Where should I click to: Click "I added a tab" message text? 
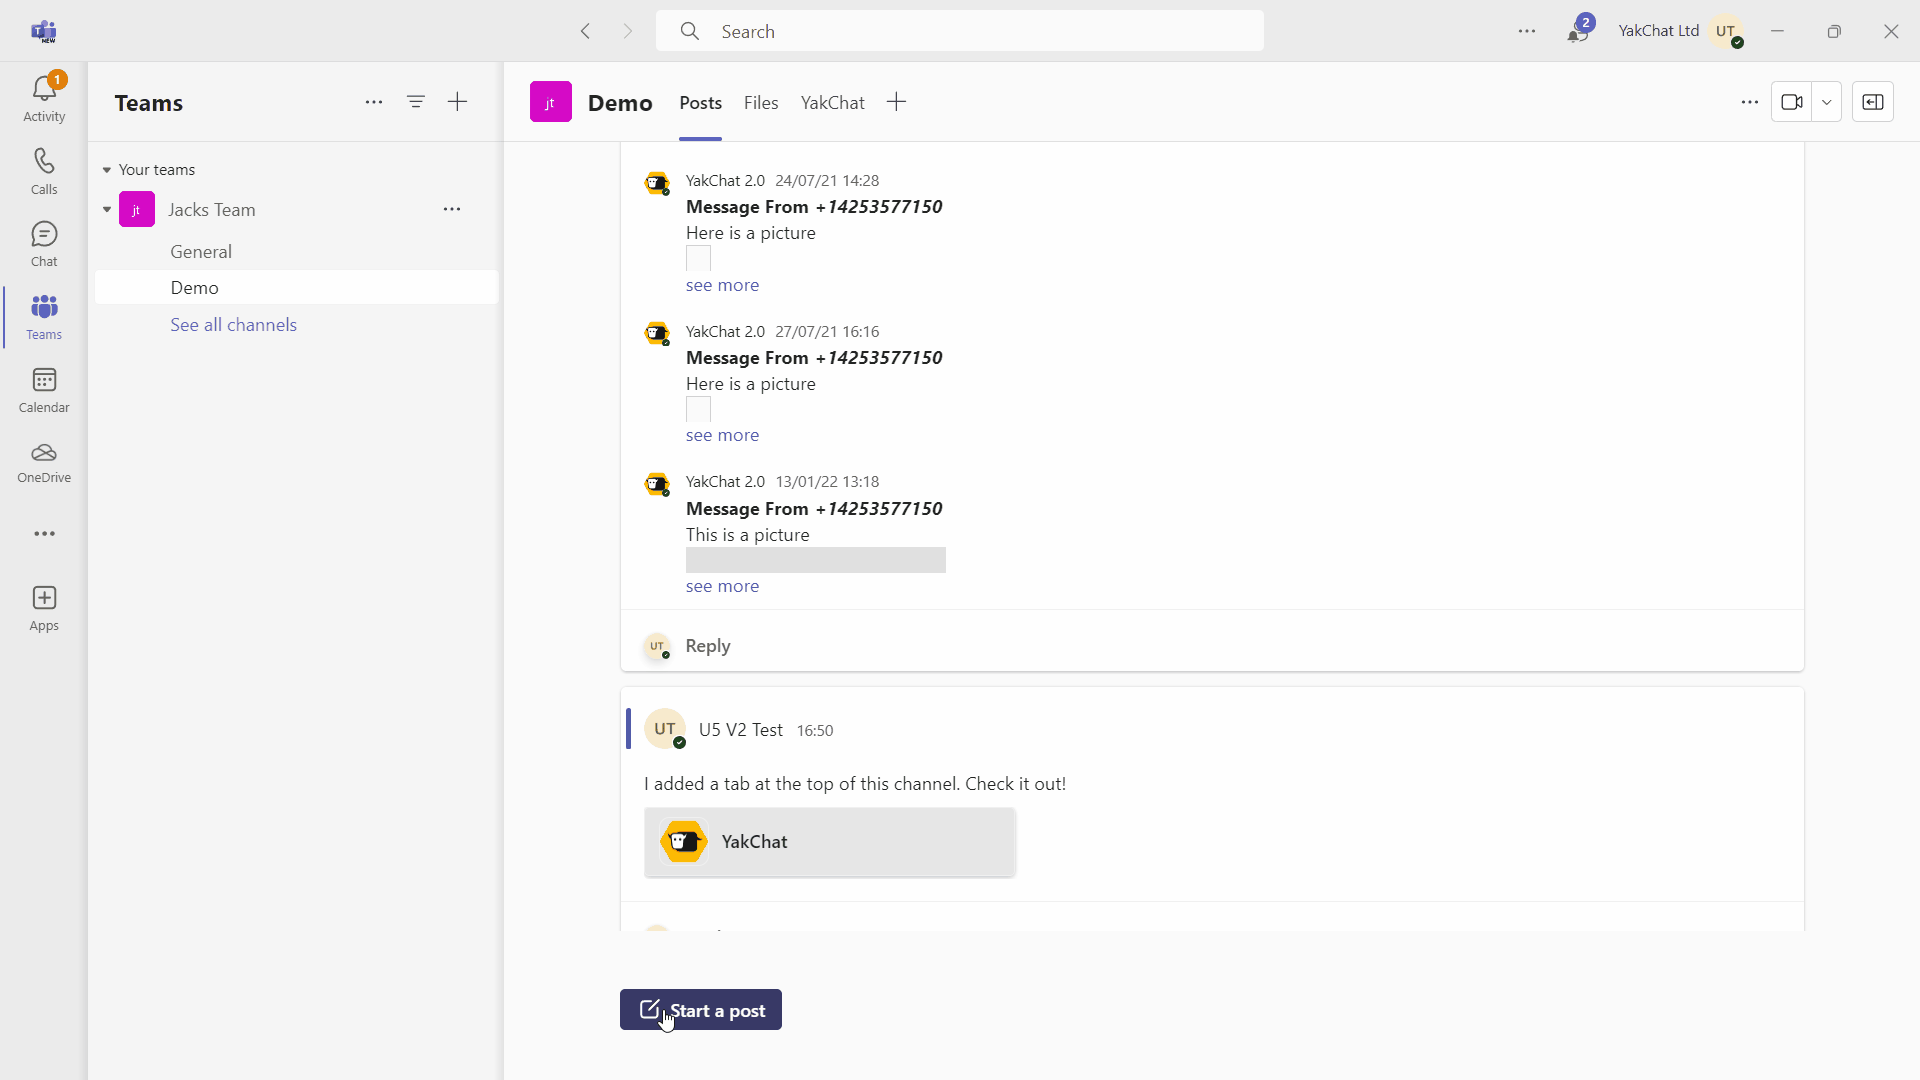coord(855,784)
